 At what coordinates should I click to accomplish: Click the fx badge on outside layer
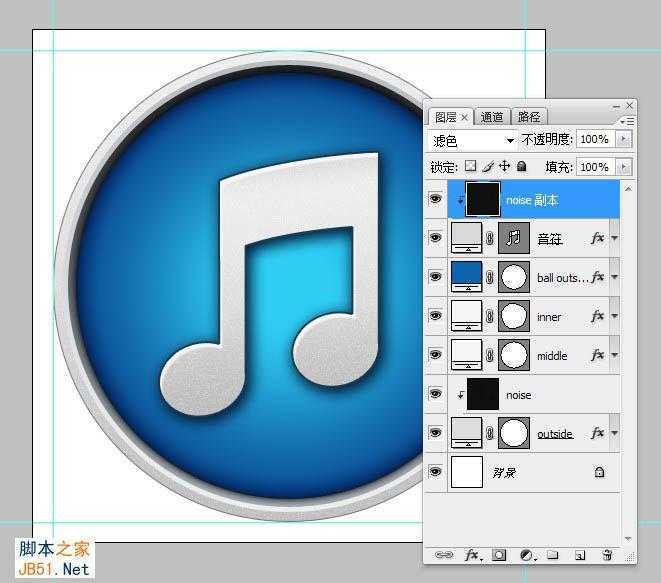597,433
